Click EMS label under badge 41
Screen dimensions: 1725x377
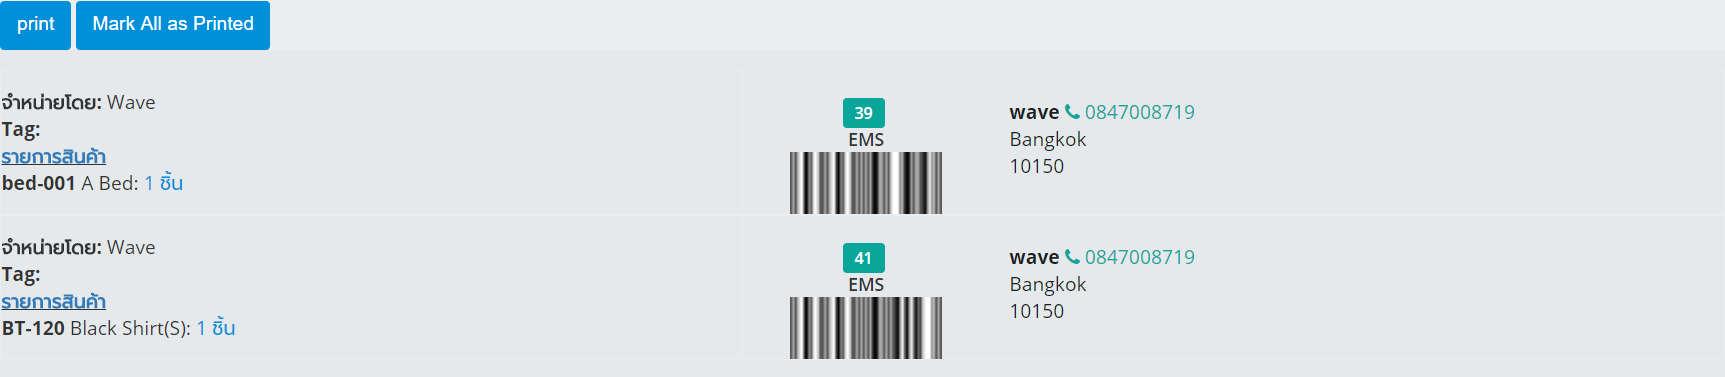click(x=866, y=285)
